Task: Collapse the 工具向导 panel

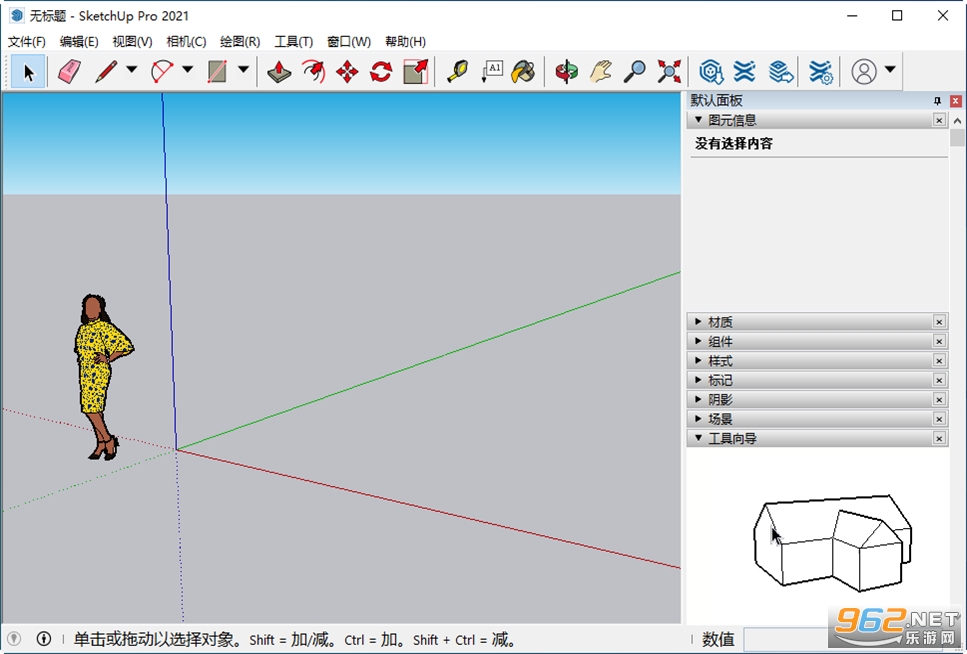Action: click(x=699, y=438)
